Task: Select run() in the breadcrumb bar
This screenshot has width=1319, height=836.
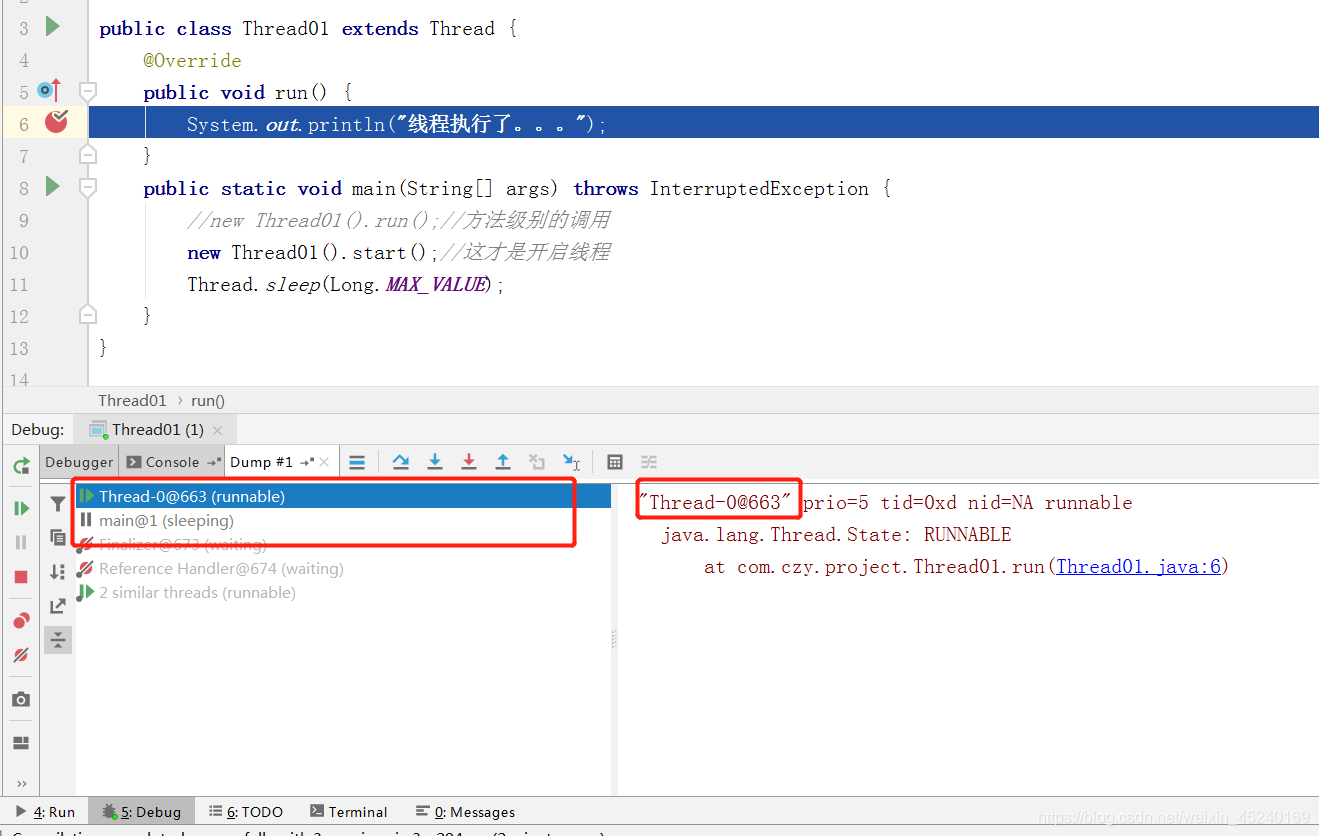Action: (208, 400)
